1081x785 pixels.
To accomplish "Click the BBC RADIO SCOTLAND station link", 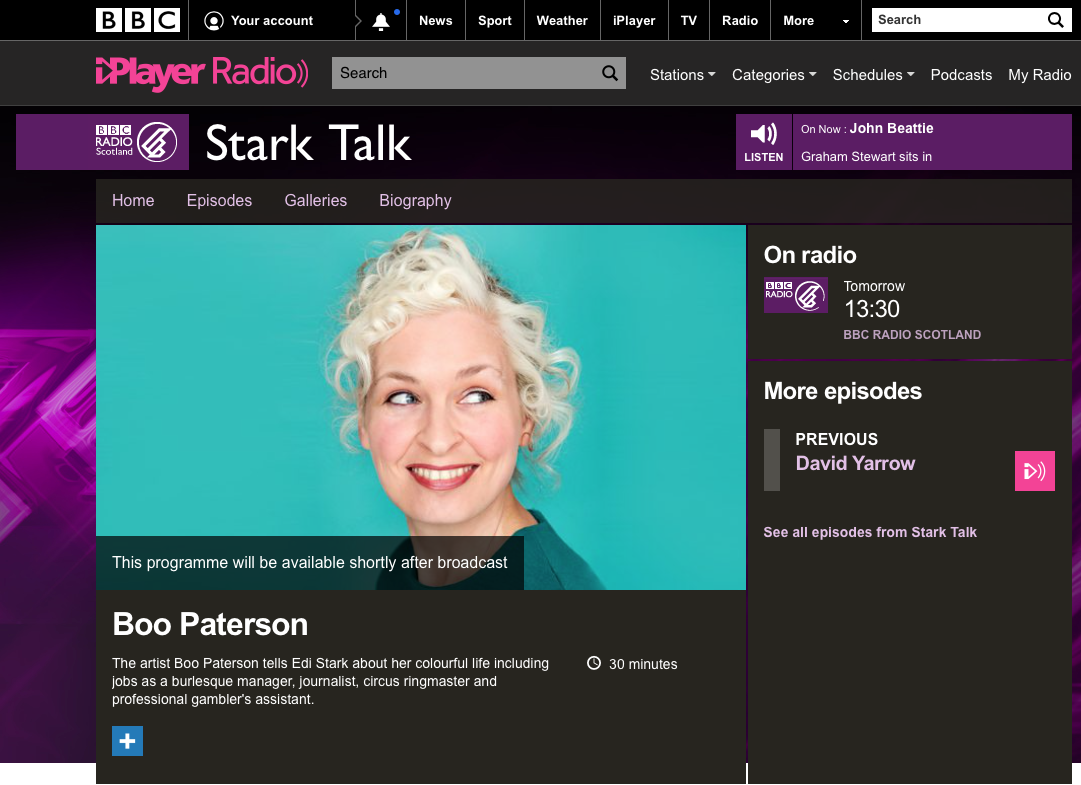I will point(912,334).
